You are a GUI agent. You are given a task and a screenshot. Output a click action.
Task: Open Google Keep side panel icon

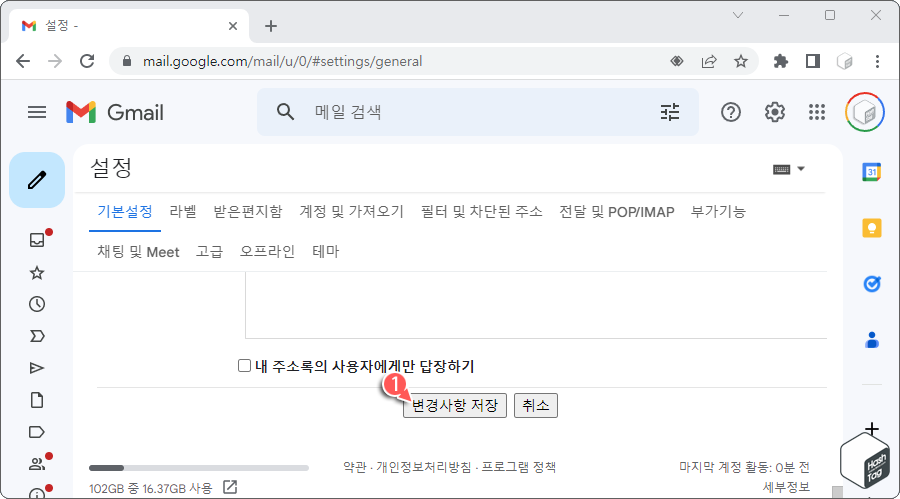(x=872, y=228)
